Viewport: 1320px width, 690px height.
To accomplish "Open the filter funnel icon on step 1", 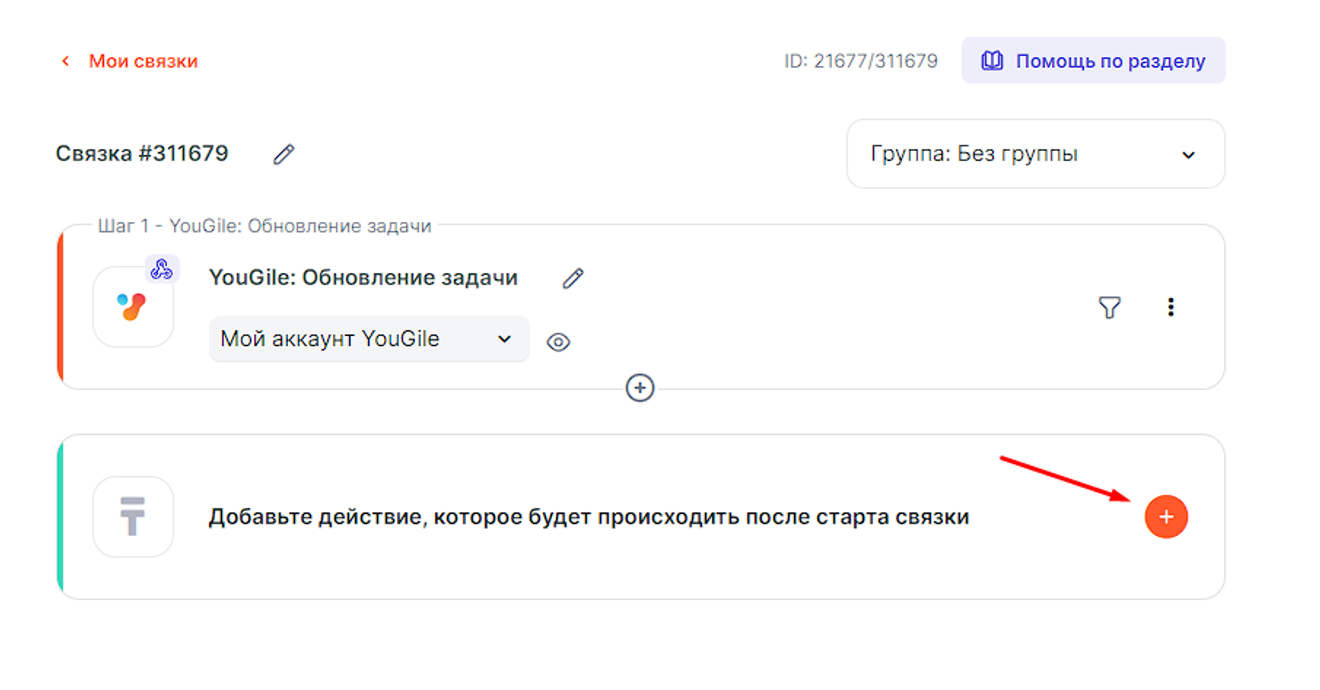I will click(x=1109, y=307).
